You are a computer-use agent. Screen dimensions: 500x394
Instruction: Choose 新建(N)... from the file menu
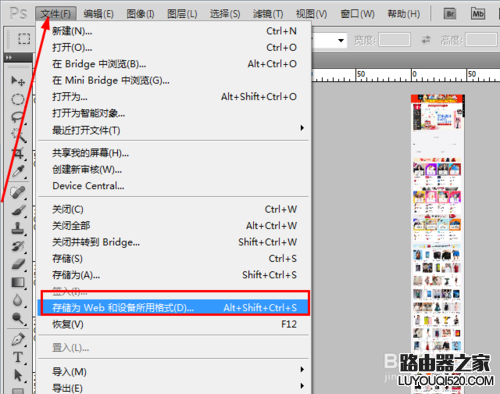(x=174, y=31)
